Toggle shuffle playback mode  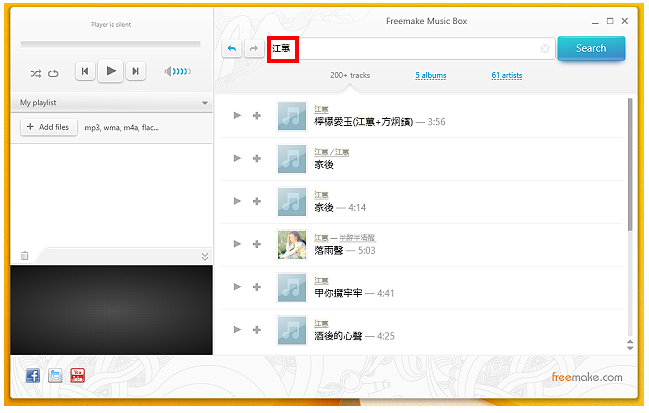36,74
